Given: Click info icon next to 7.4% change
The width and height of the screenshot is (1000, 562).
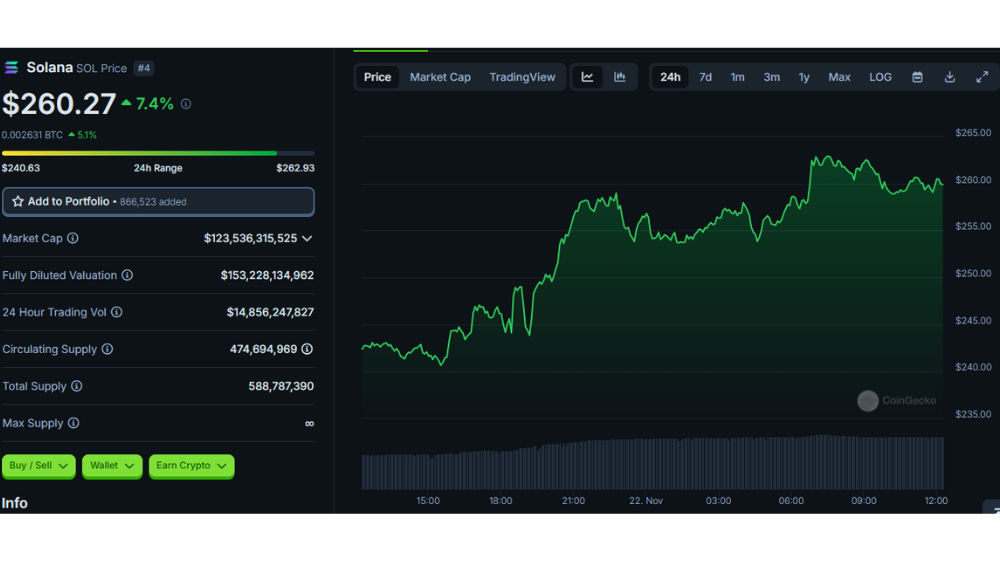Looking at the screenshot, I should (x=186, y=104).
